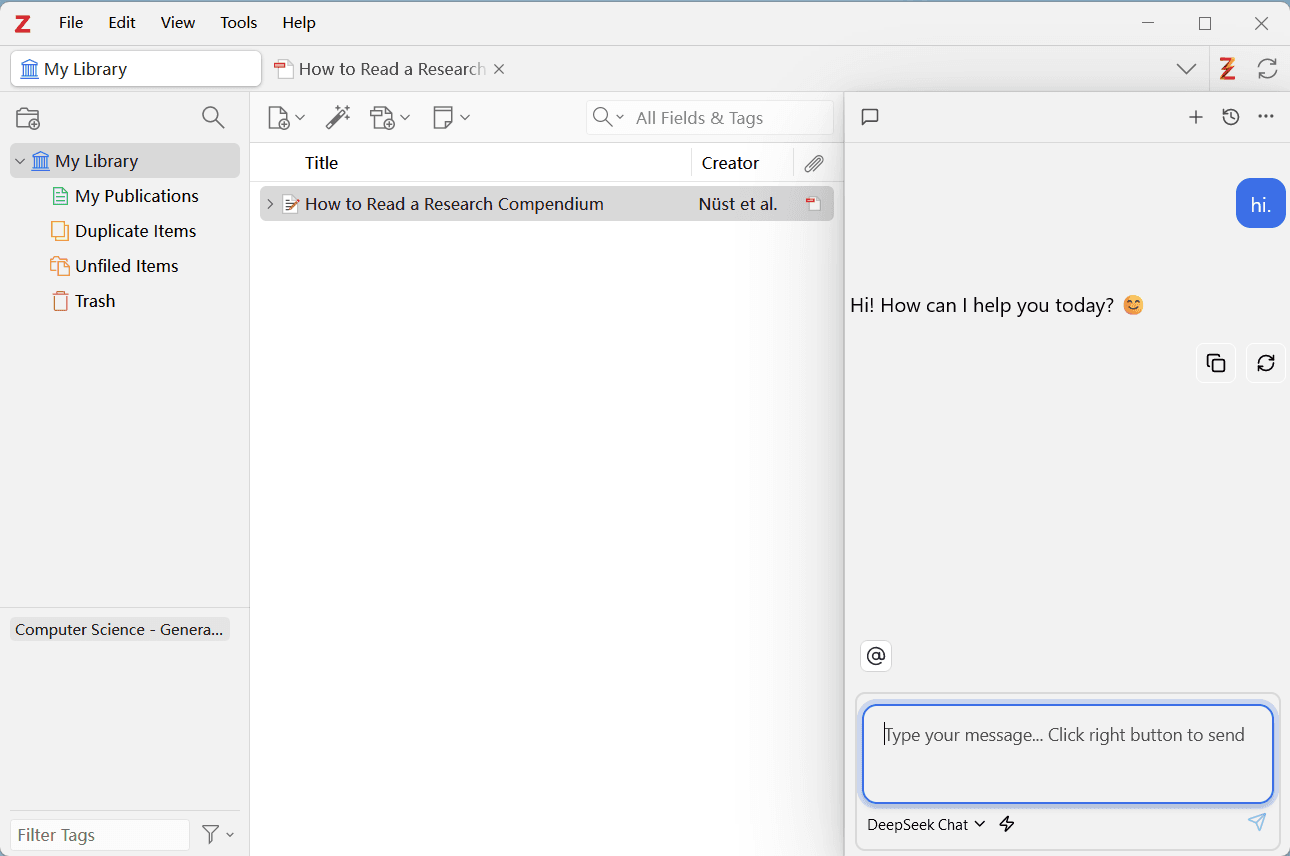The image size is (1290, 856).
Task: Click the magic wand Add by Identifier icon
Action: (x=338, y=118)
